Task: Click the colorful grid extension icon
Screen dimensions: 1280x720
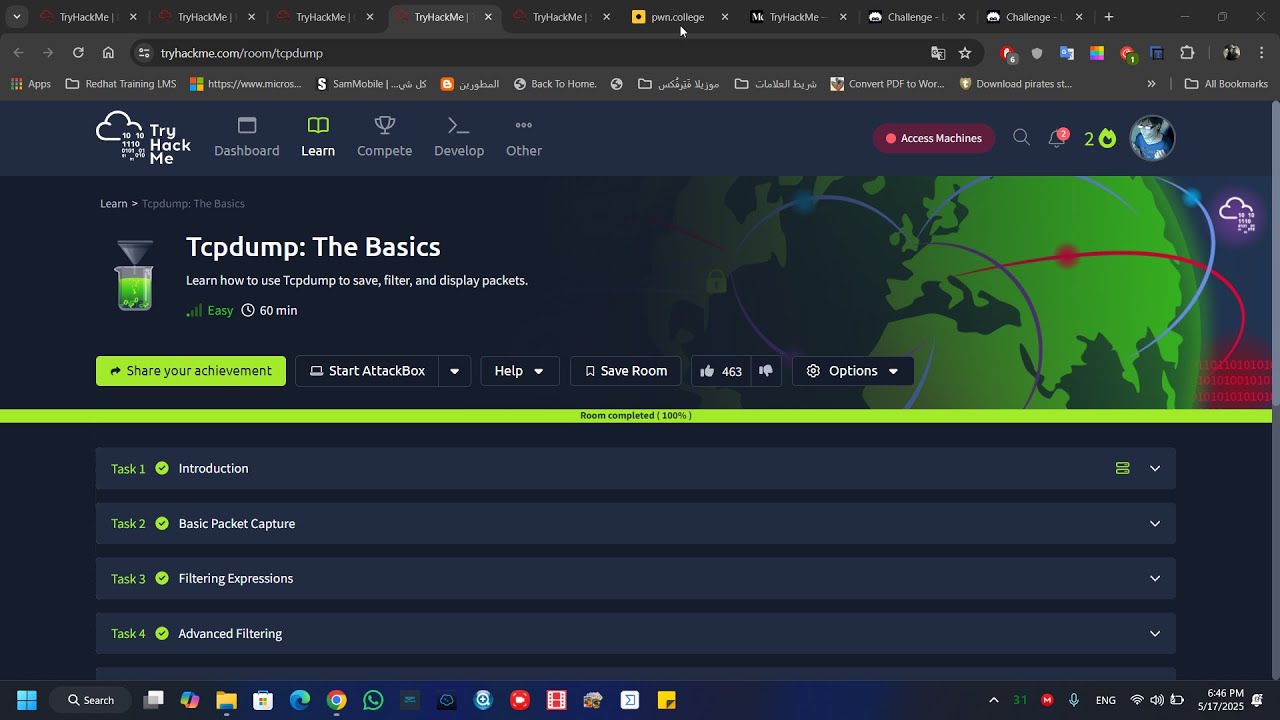Action: click(1097, 53)
